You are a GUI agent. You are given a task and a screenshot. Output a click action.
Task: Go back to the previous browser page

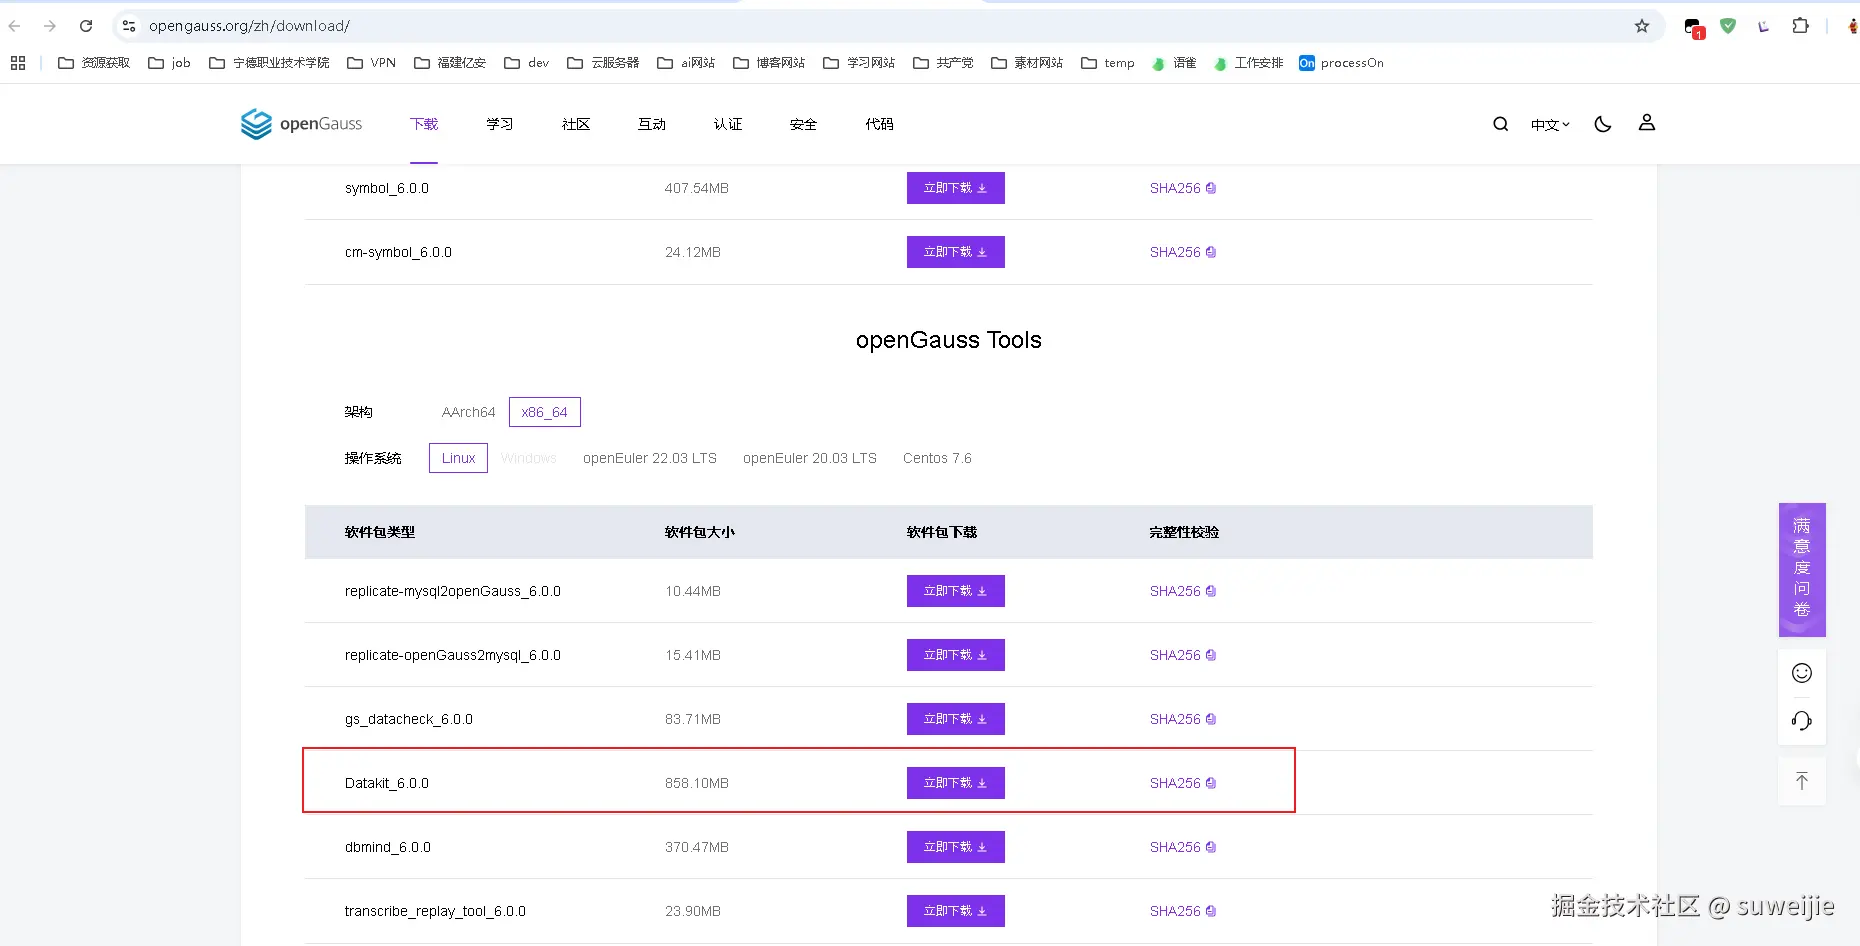coord(15,26)
